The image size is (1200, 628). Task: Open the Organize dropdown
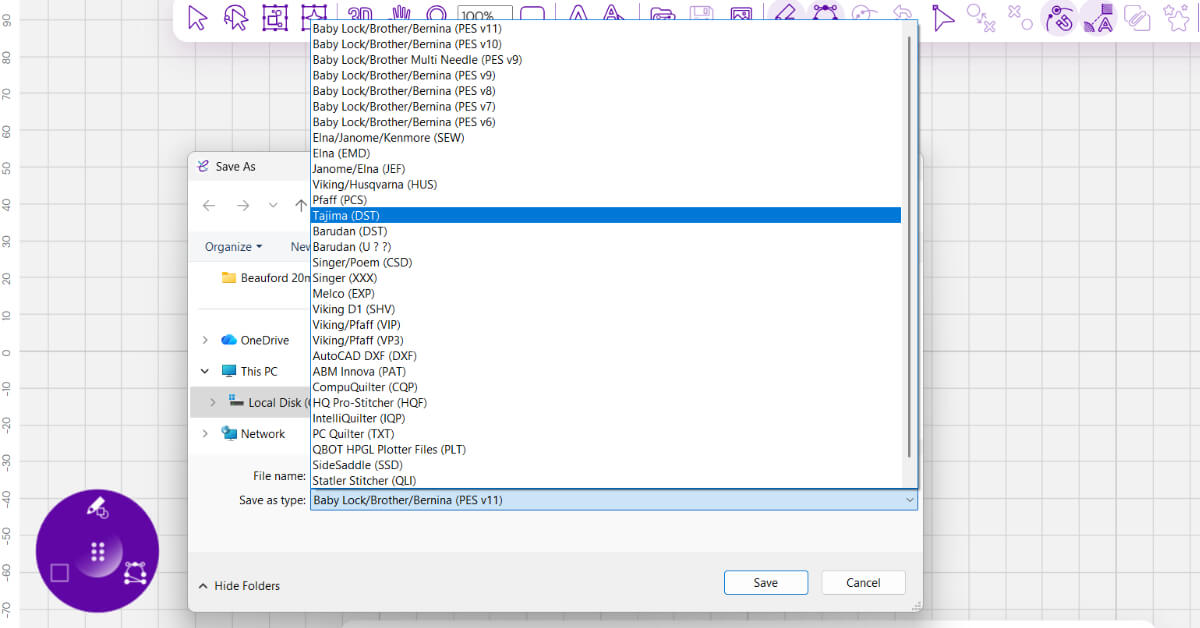coord(232,246)
